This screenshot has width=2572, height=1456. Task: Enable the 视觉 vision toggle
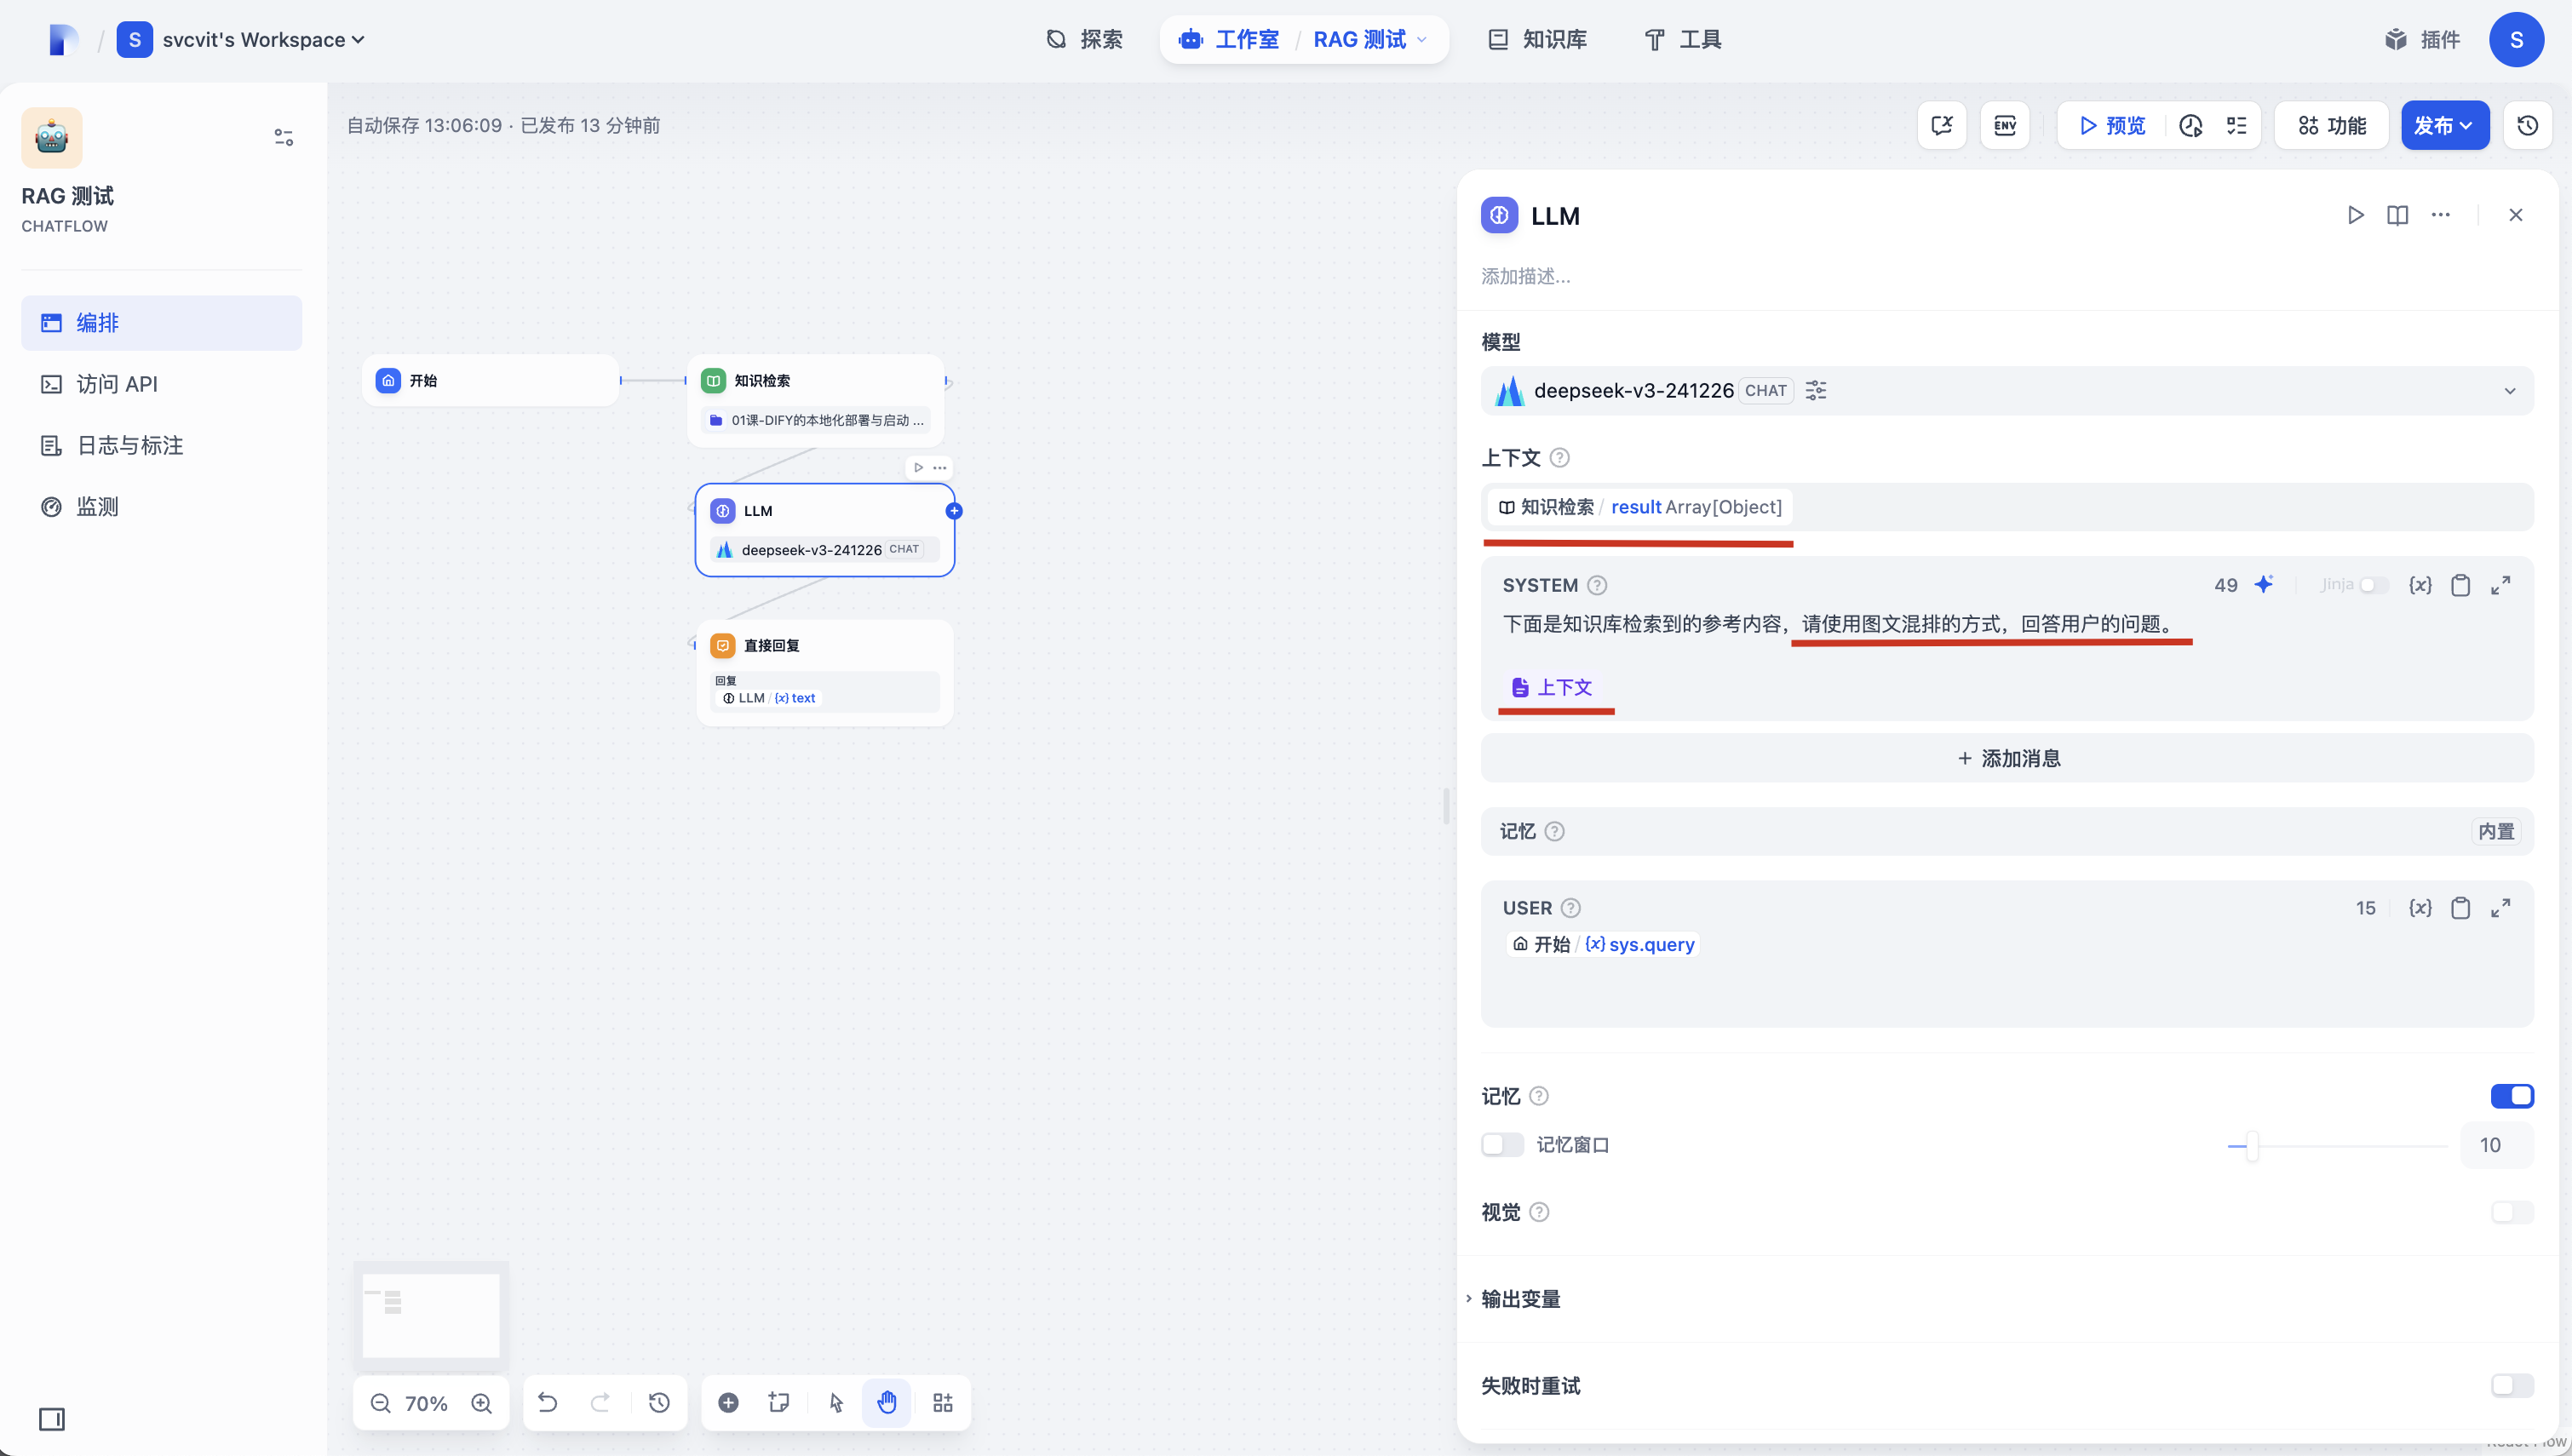pyautogui.click(x=2511, y=1212)
